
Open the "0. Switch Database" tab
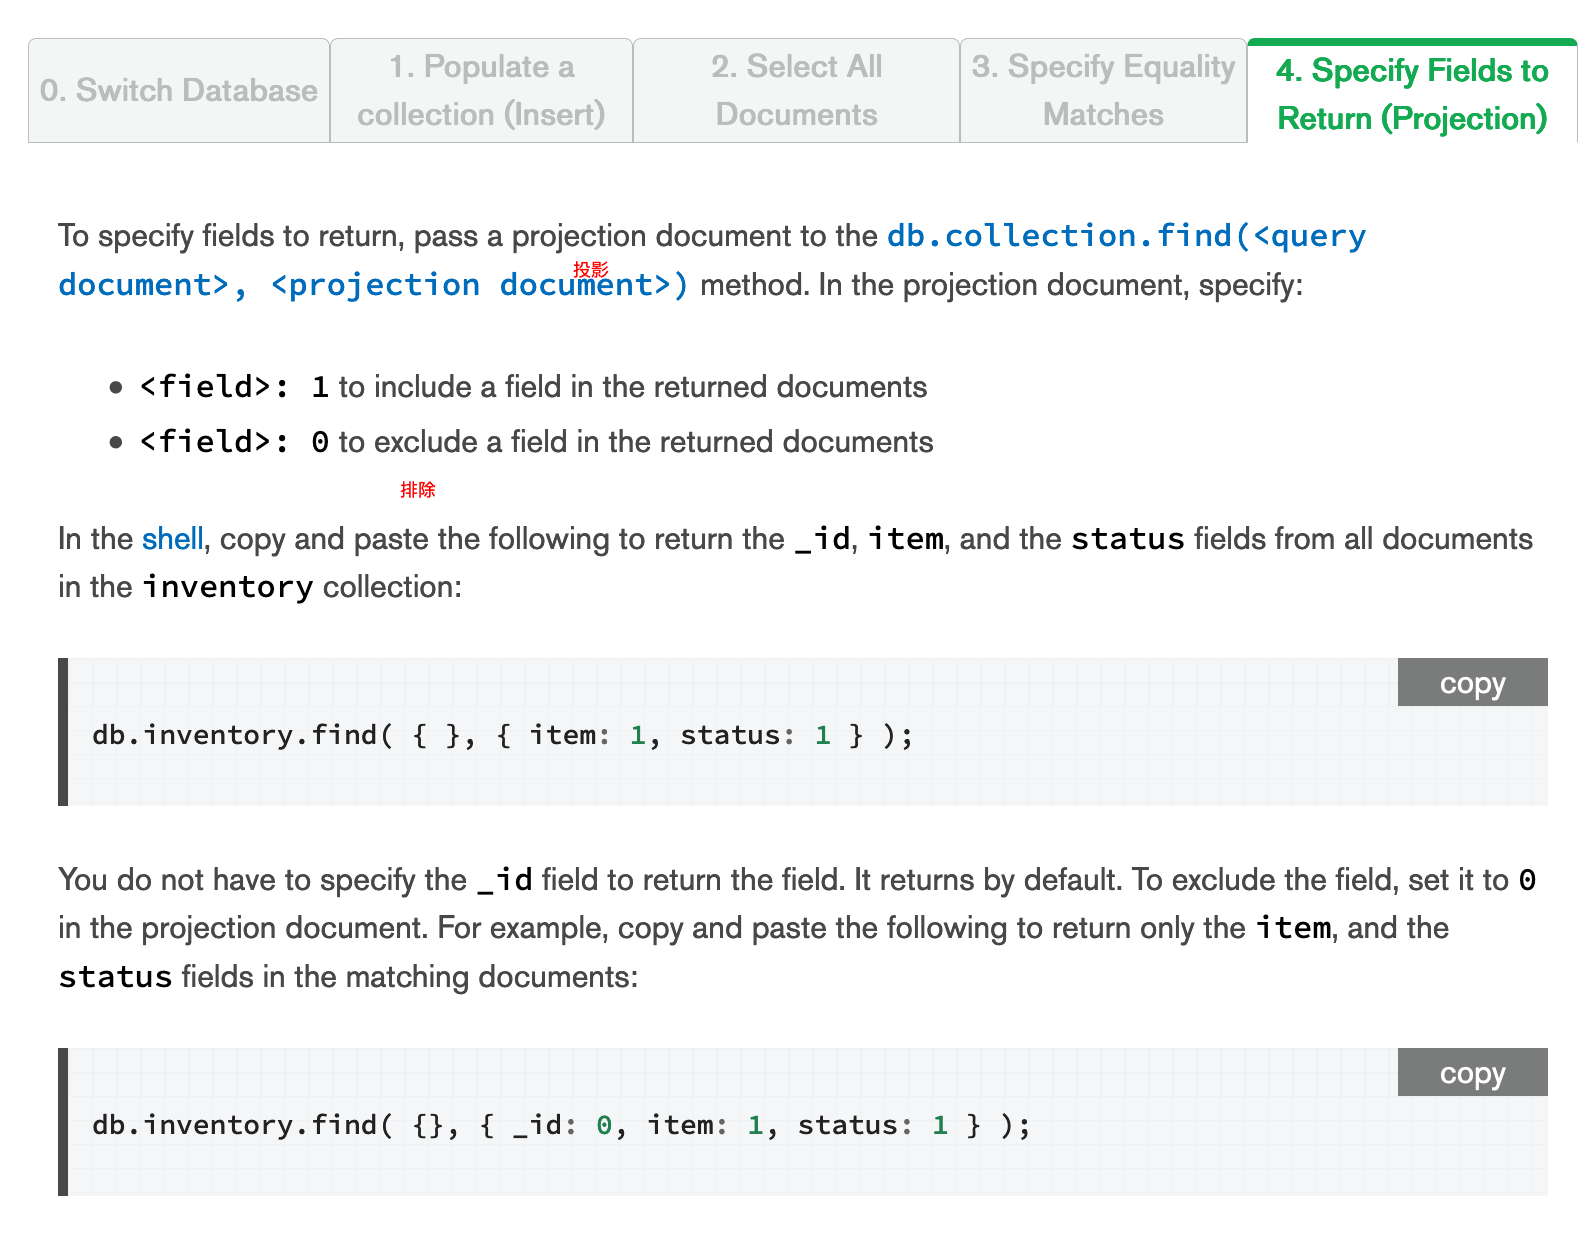(179, 91)
